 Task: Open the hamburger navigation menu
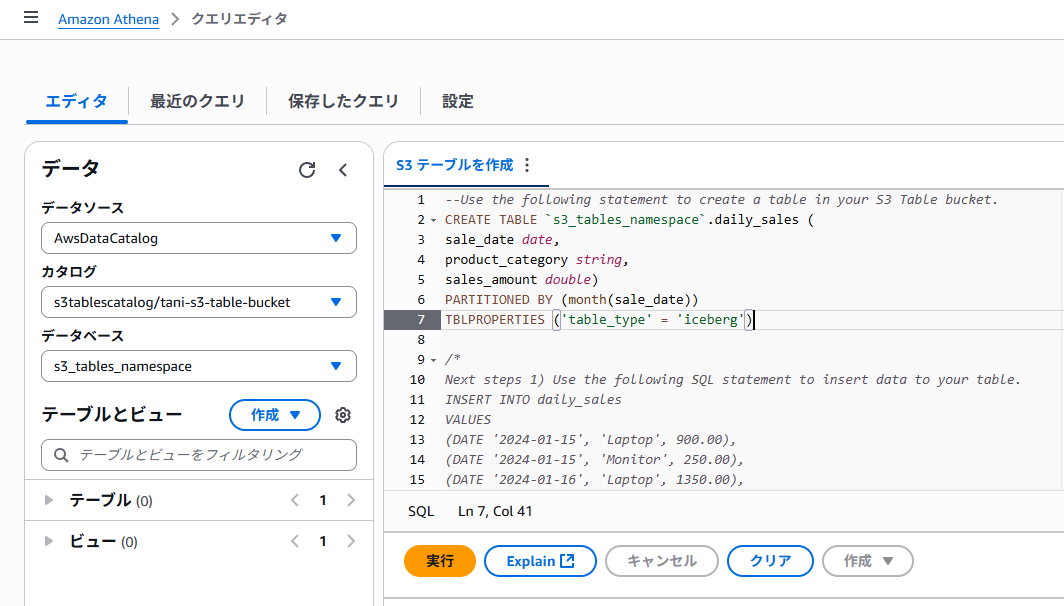coord(30,18)
